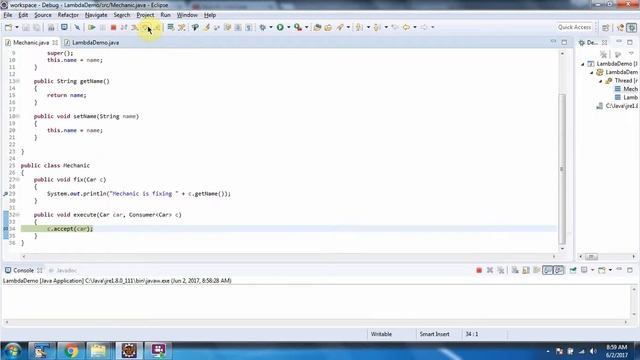Select the Lamb stack frame in Debug view
Image resolution: width=640 pixels, height=360 pixels.
click(x=626, y=98)
